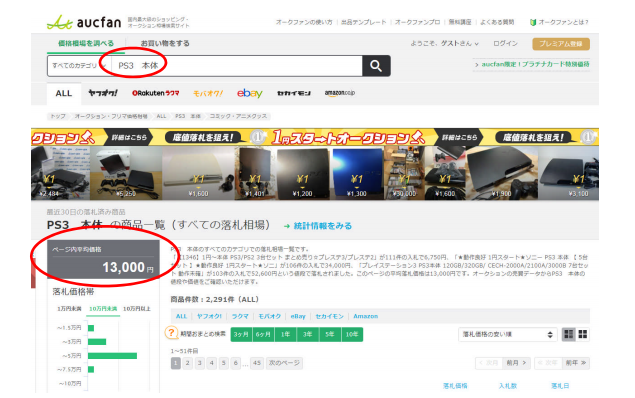Open the 落札価格の安い順 sort dropdown
Image resolution: width=635 pixels, height=398 pixels.
(507, 334)
